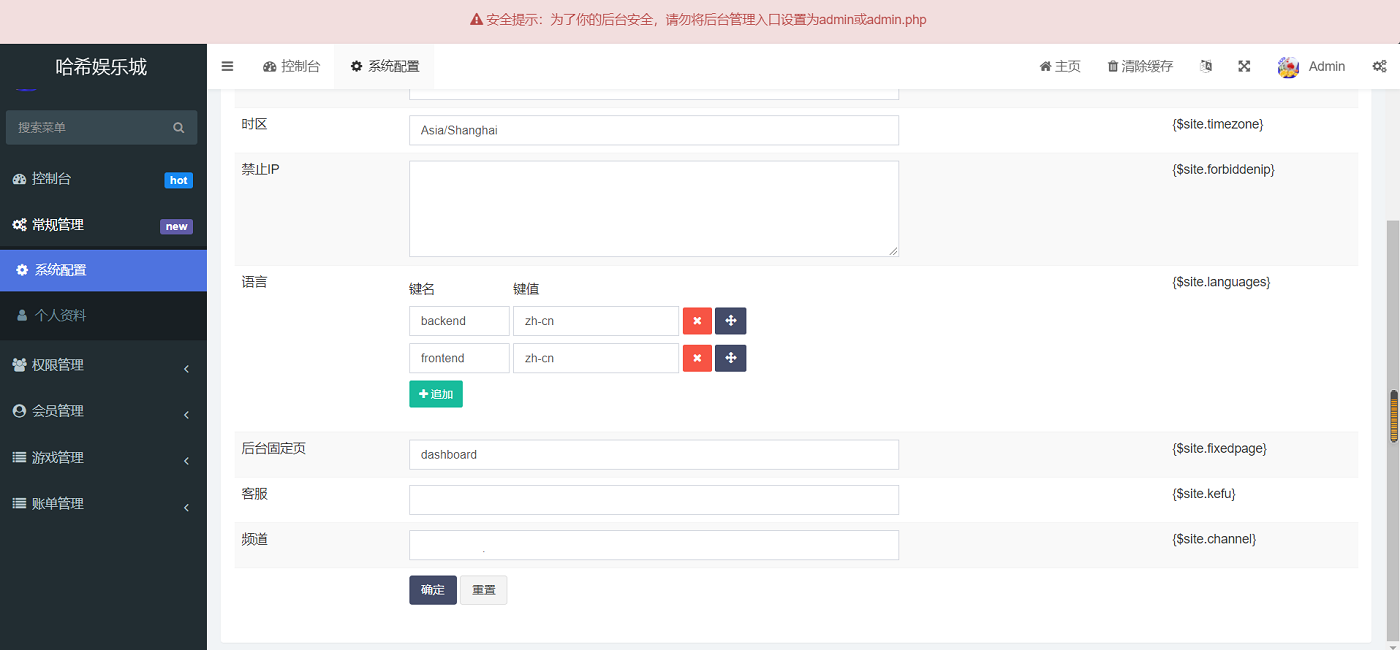Expand the 游戏管理 sidebar section
Image resolution: width=1400 pixels, height=650 pixels.
click(103, 457)
